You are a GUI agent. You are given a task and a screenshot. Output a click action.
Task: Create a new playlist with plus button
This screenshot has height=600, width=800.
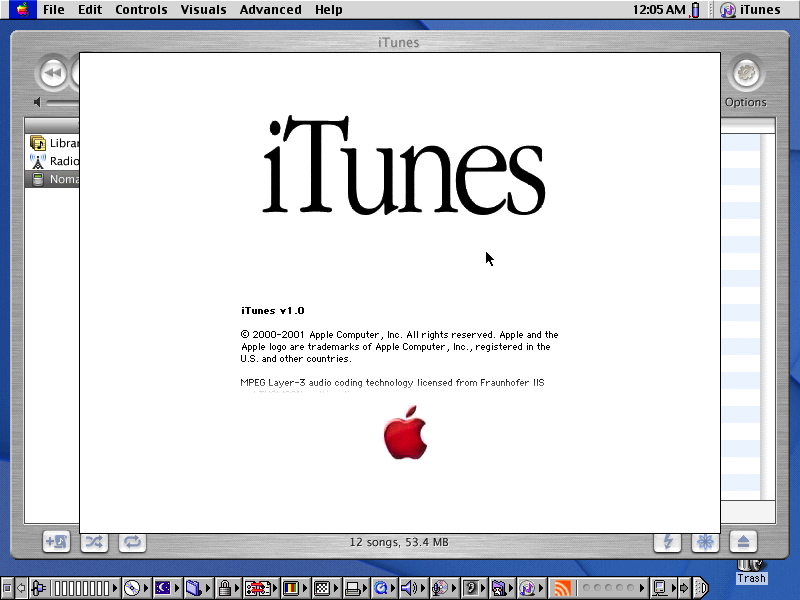[x=56, y=541]
